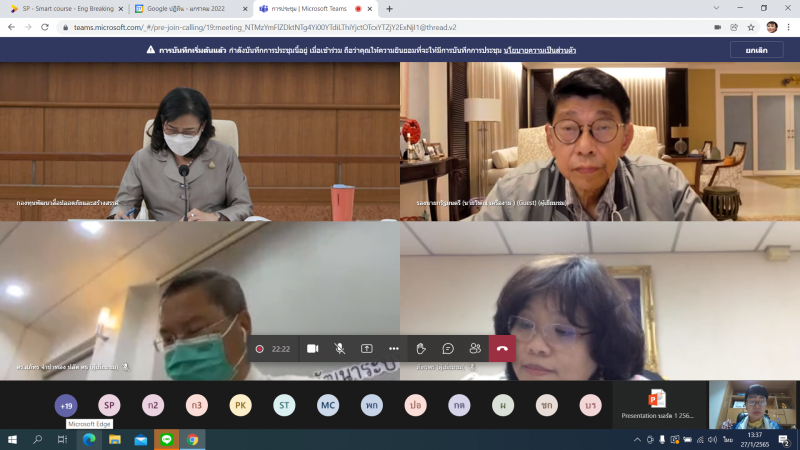Open Task View on the taskbar

pos(62,439)
